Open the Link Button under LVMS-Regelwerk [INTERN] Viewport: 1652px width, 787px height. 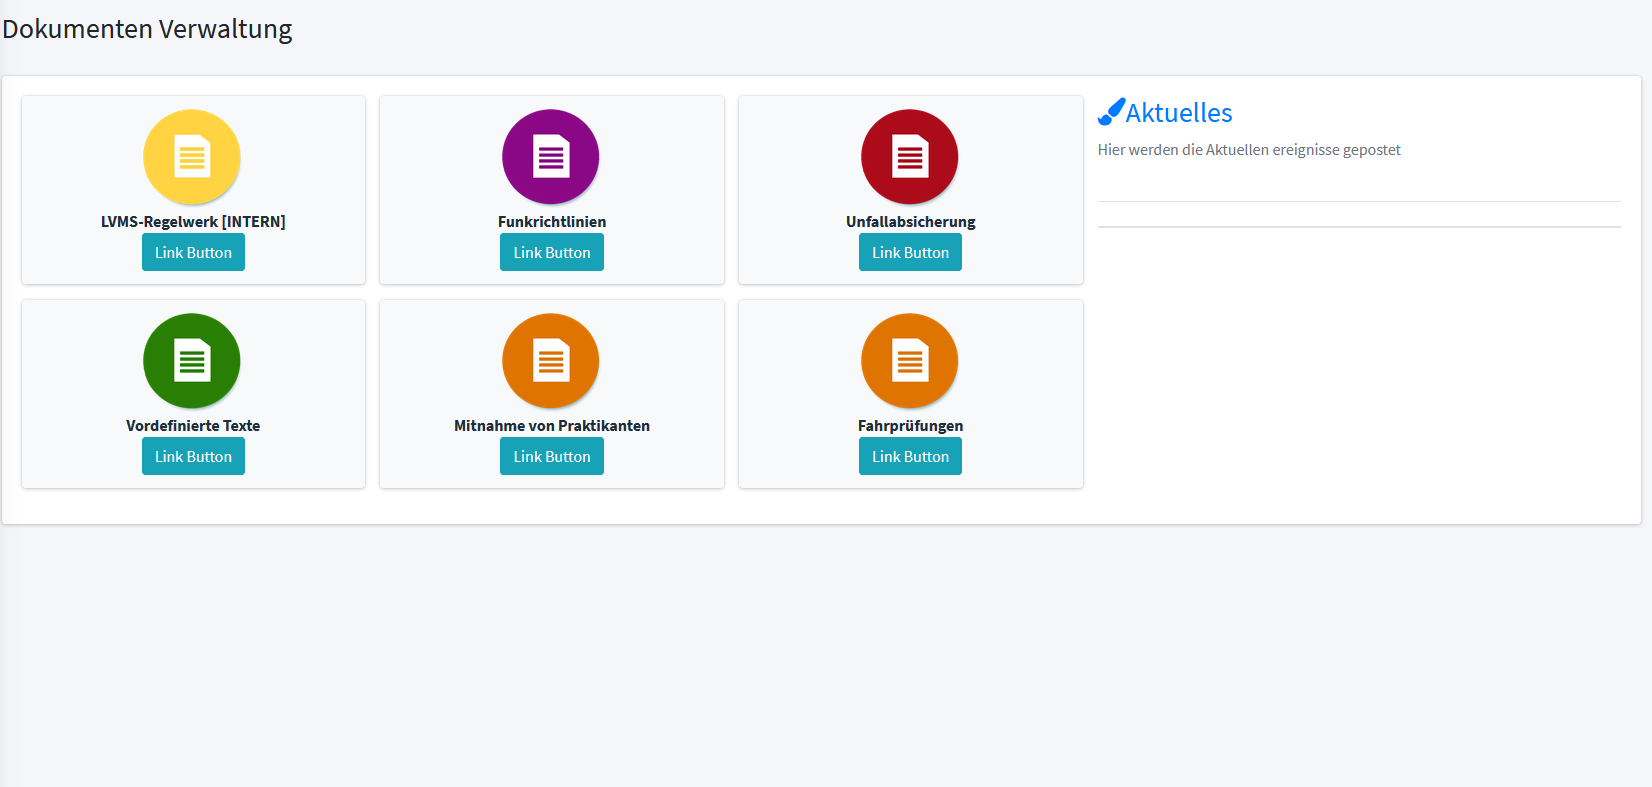pyautogui.click(x=193, y=252)
